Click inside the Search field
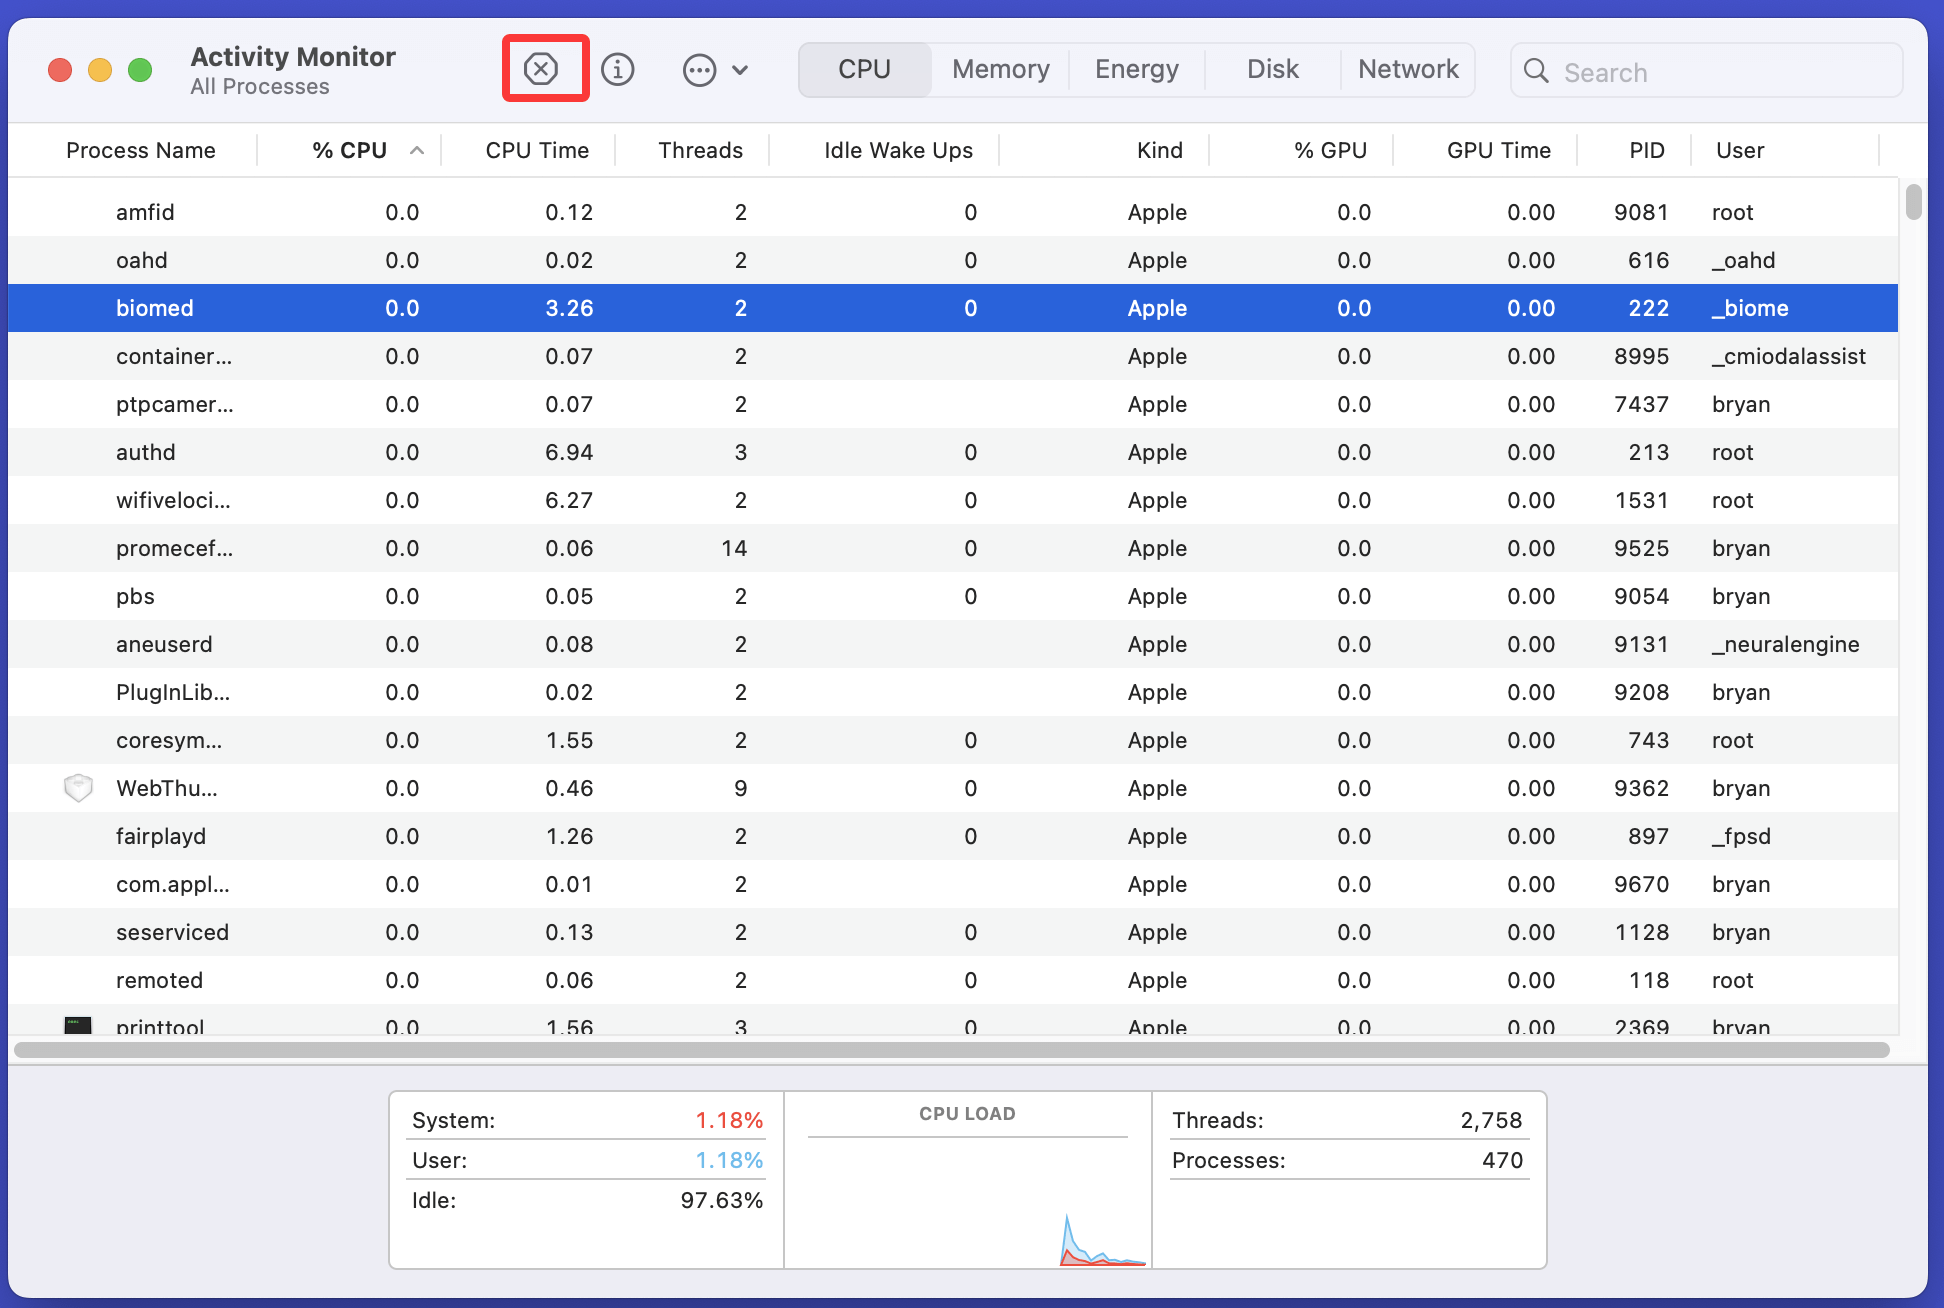Viewport: 1944px width, 1308px height. (x=1700, y=71)
